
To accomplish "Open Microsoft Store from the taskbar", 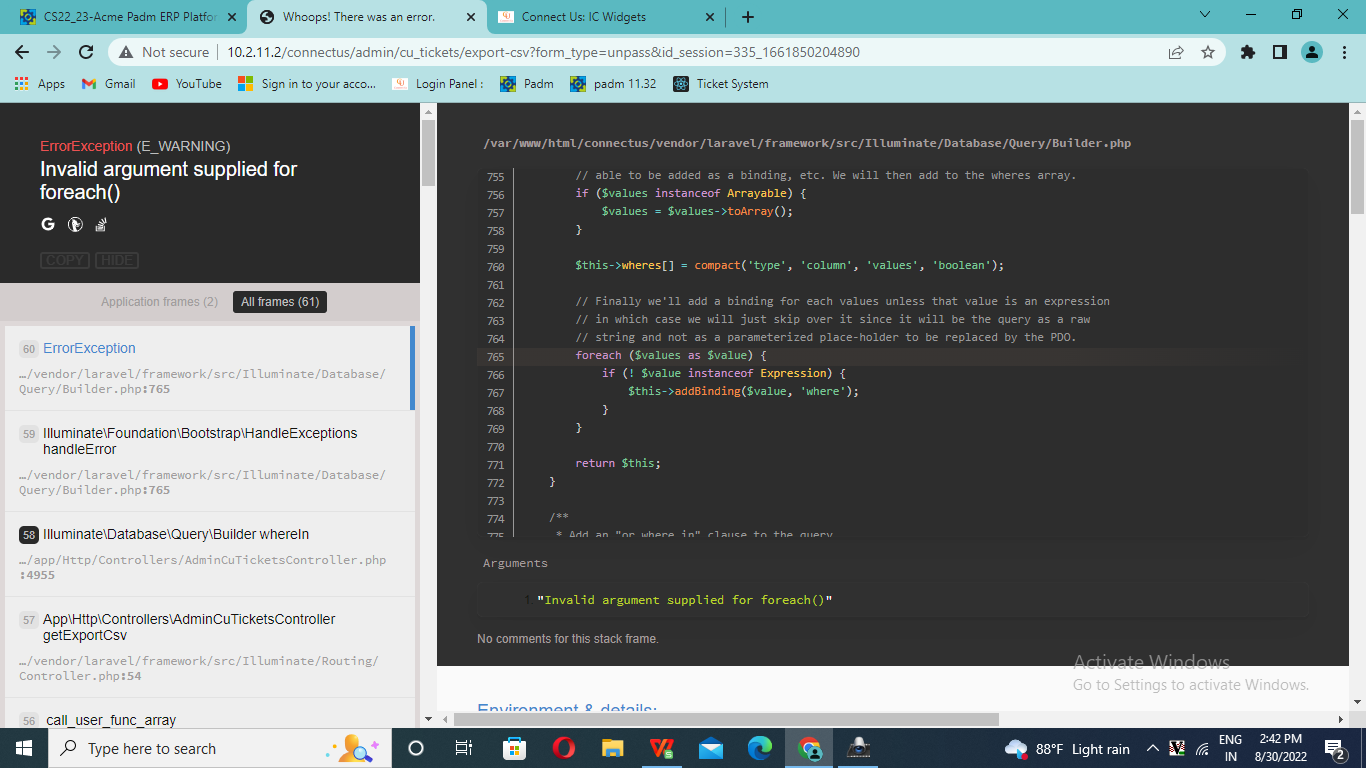I will 514,748.
